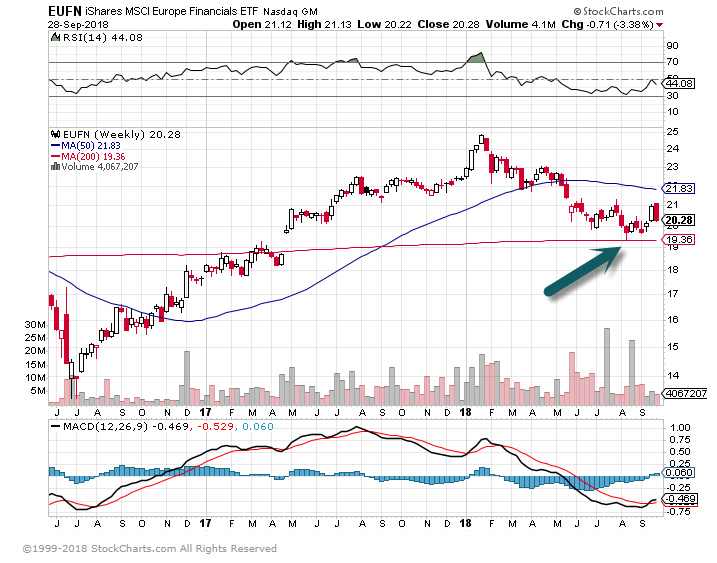Click the black 20.28 last price tag

pyautogui.click(x=680, y=220)
